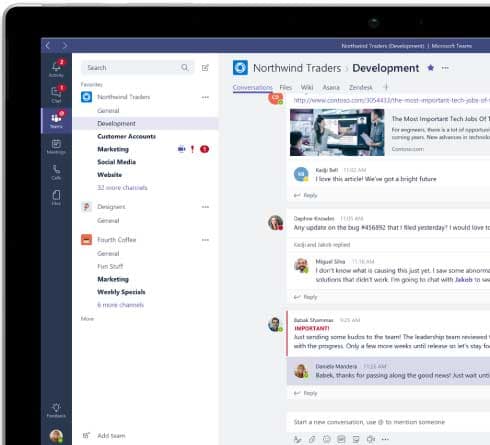Open the contoso.com article link
Screen dimensions: 490x445
click(x=391, y=100)
